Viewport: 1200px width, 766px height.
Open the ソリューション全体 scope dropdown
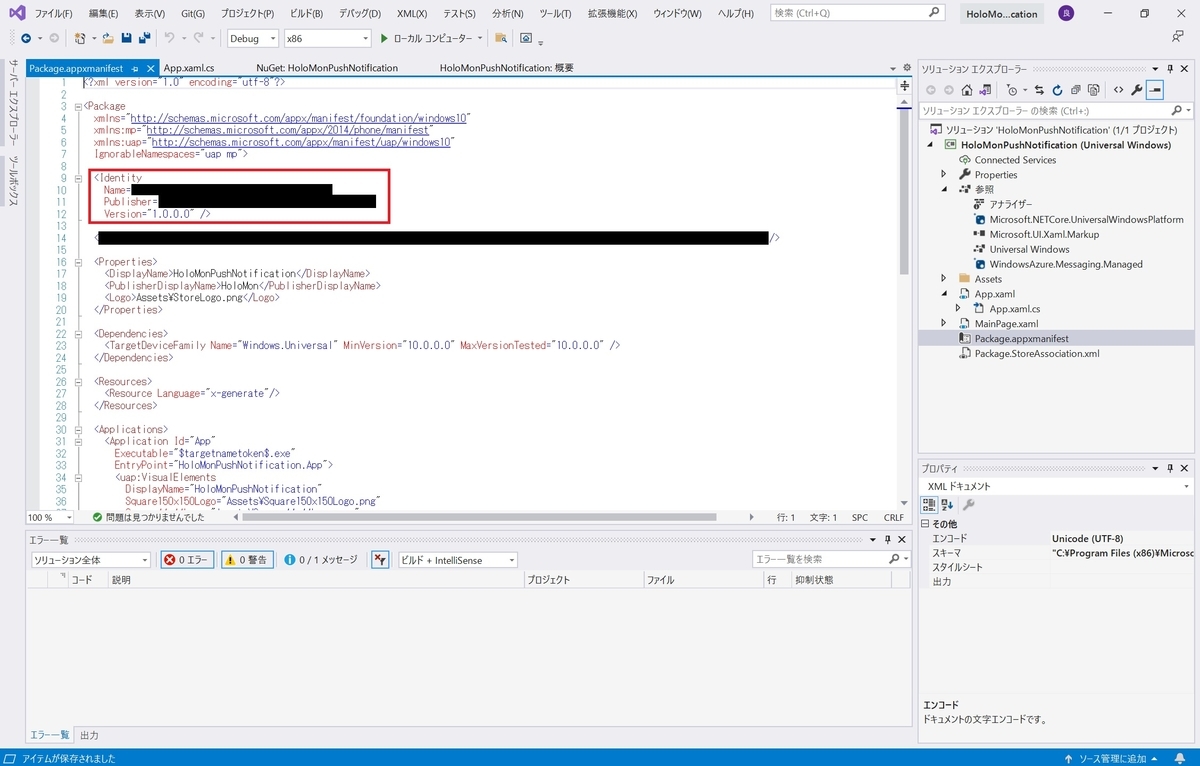point(91,560)
